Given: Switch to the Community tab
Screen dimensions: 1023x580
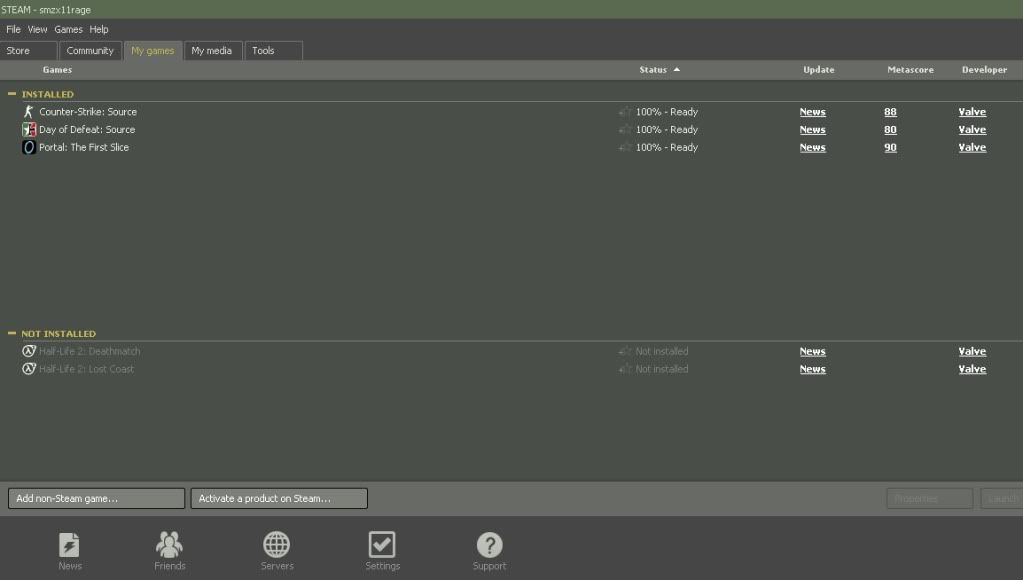Looking at the screenshot, I should point(90,51).
